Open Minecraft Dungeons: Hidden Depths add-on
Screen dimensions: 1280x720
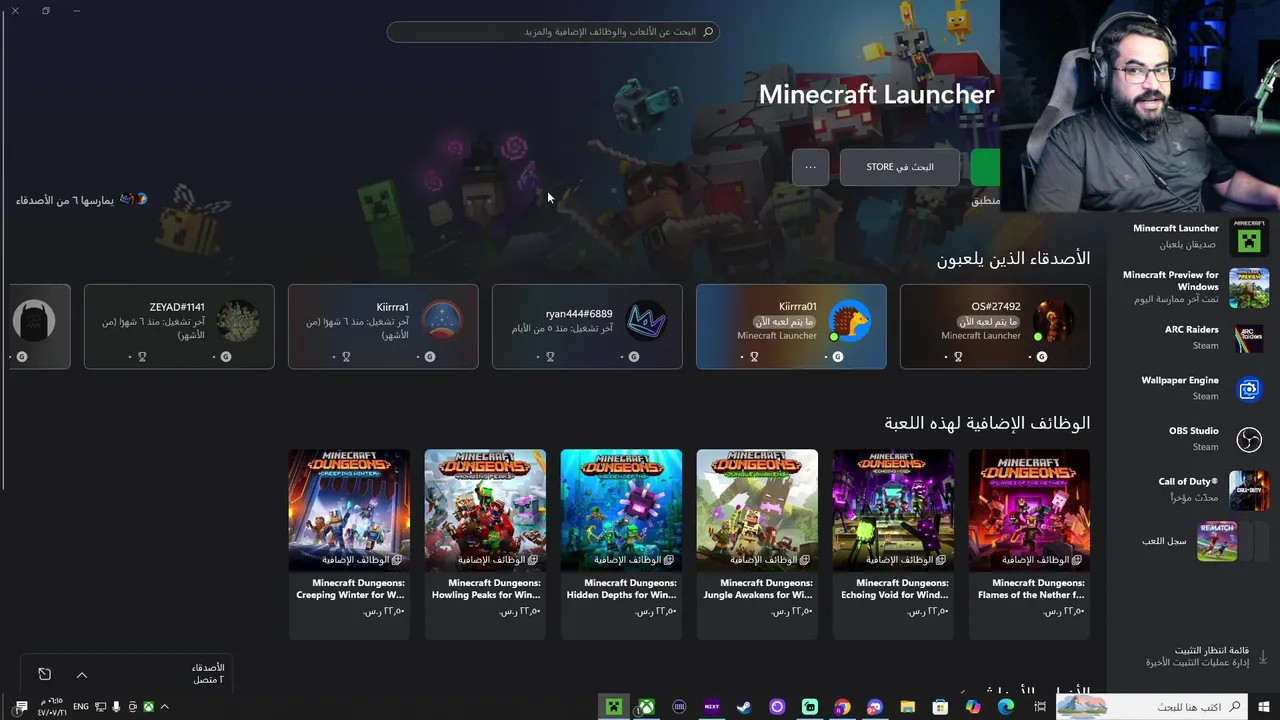(621, 543)
